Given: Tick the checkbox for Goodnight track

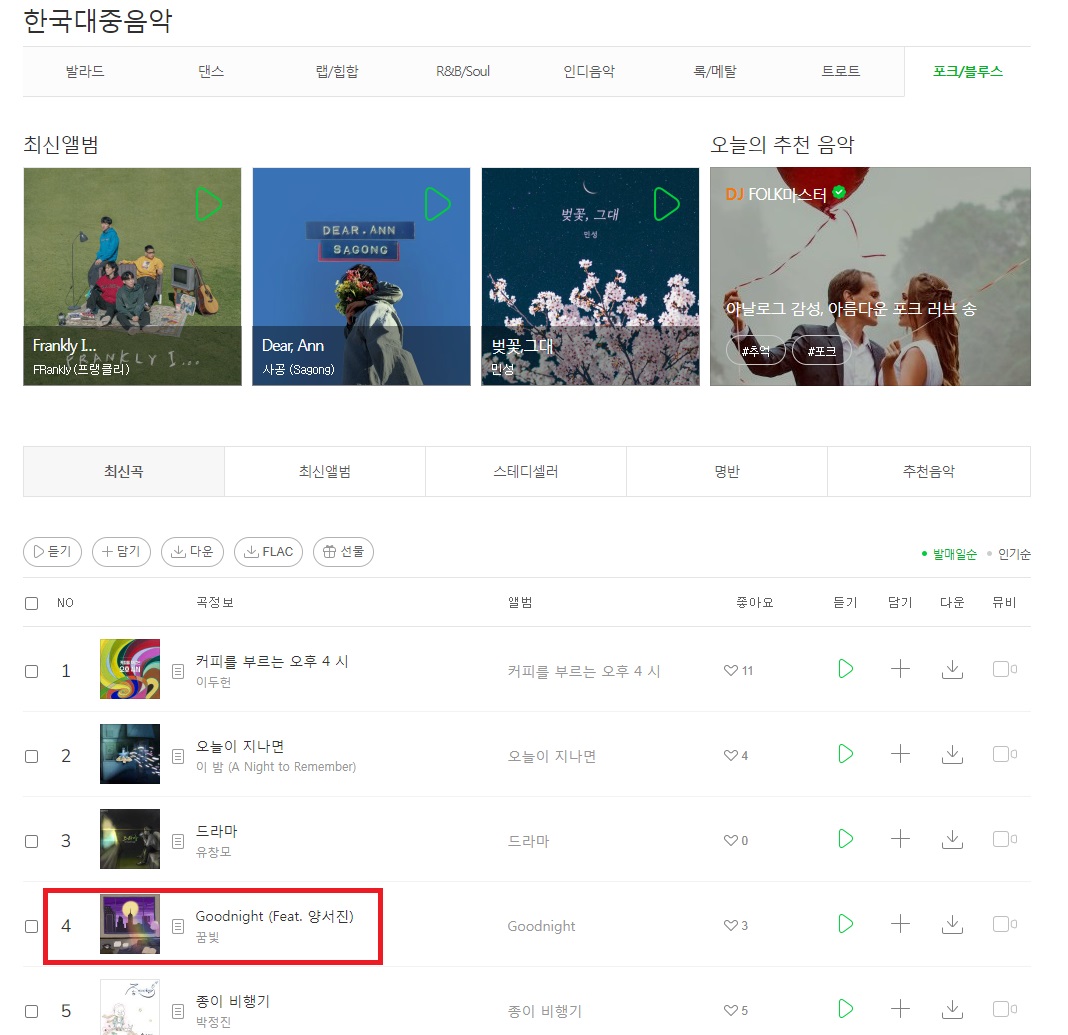Looking at the screenshot, I should (x=31, y=926).
